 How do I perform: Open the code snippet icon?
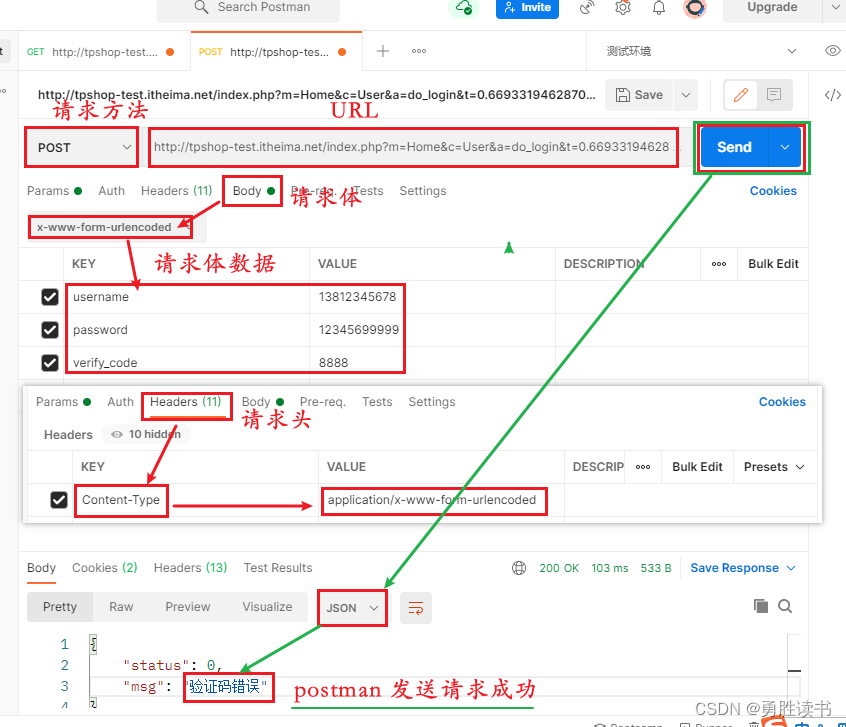(x=833, y=96)
